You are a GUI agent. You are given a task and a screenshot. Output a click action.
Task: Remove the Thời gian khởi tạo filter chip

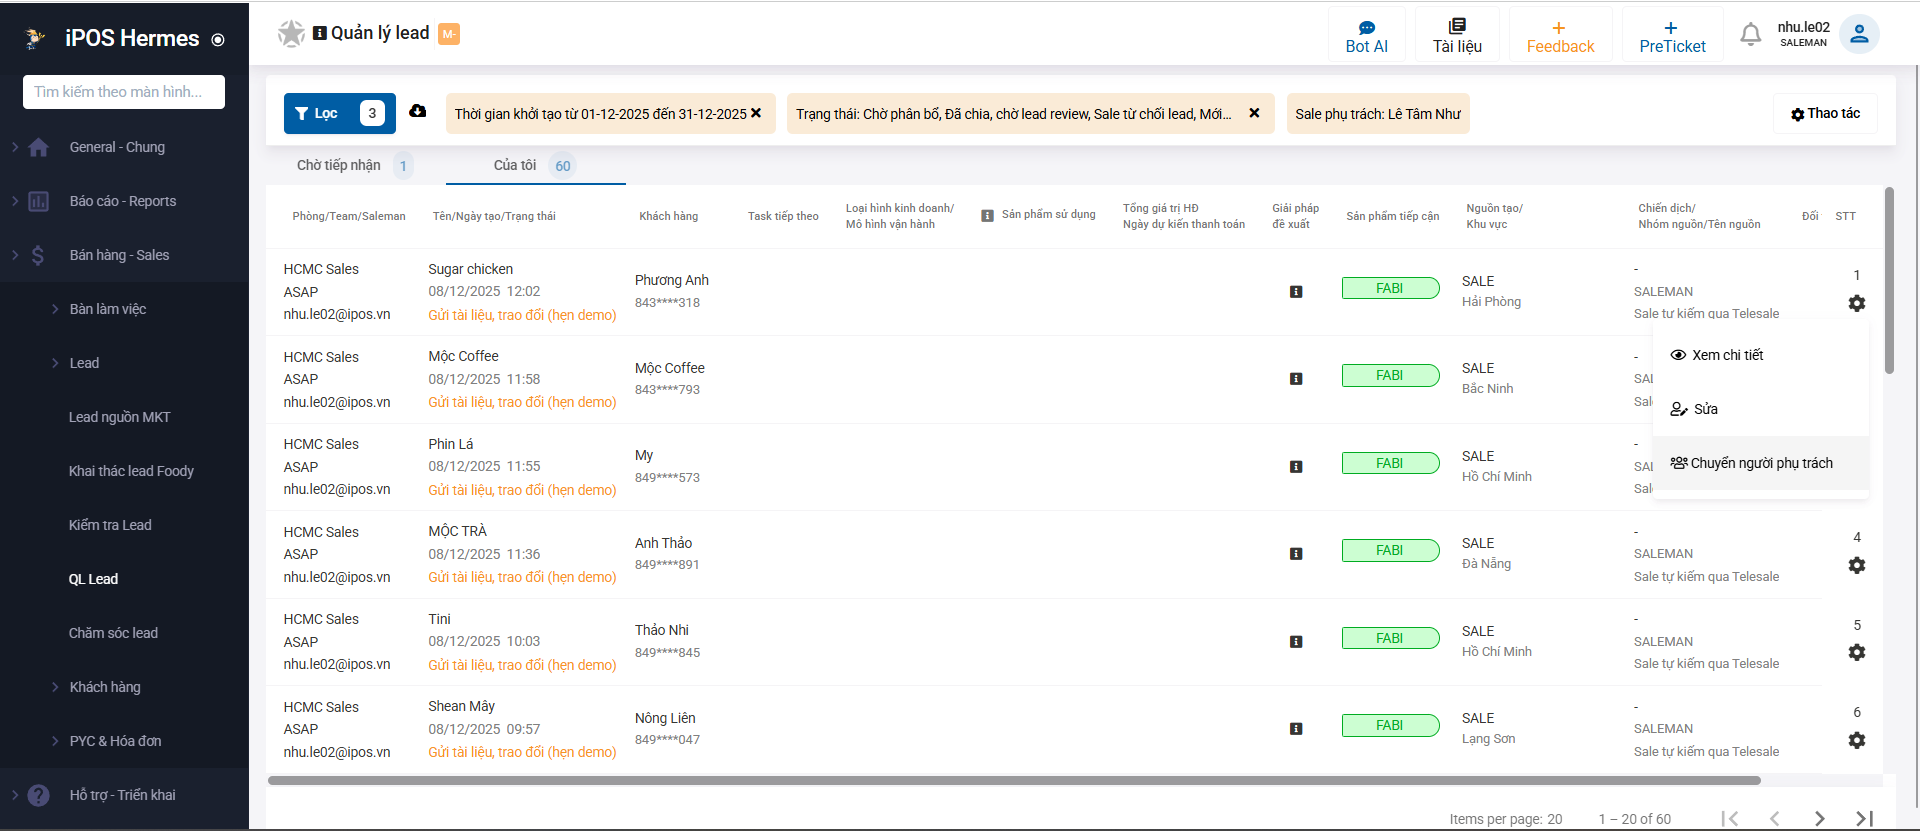(756, 113)
